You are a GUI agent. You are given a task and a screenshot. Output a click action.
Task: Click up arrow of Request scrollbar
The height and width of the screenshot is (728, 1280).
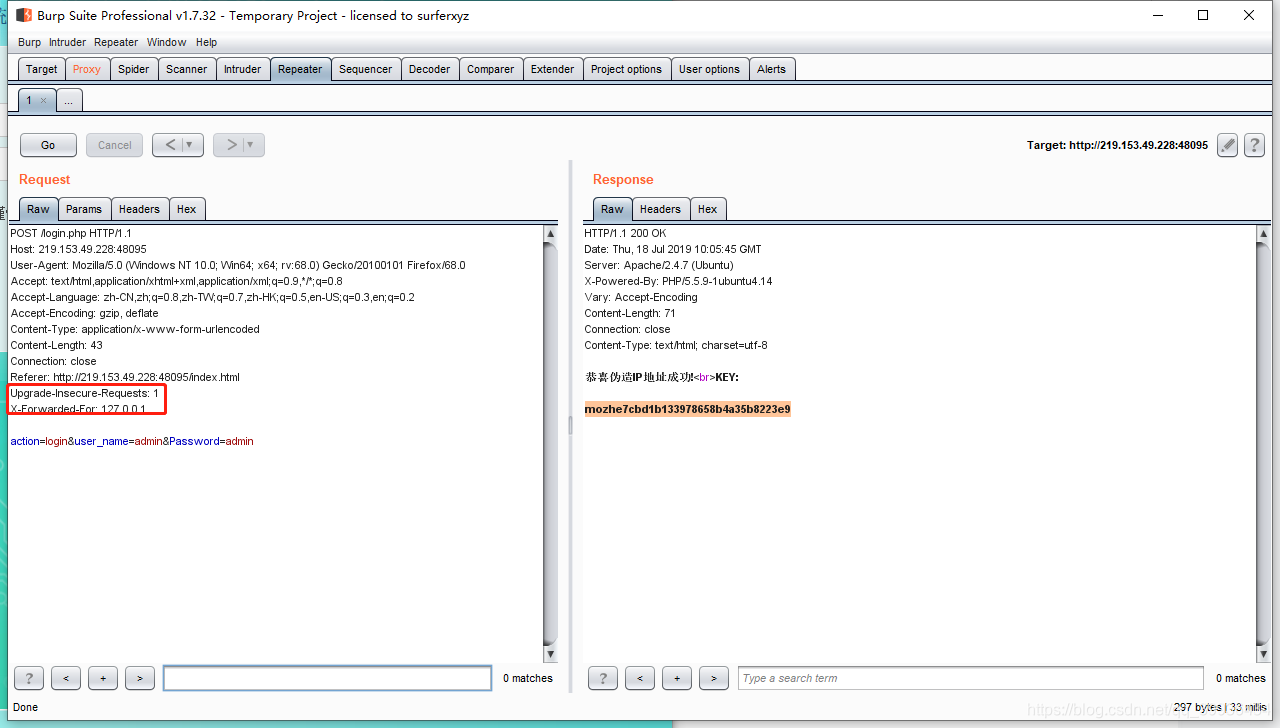(551, 233)
